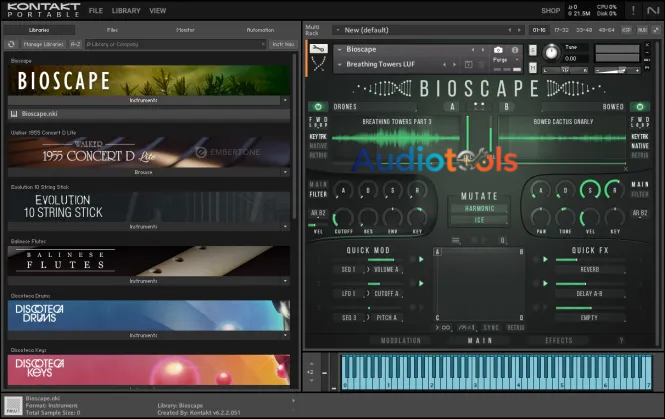
Task: Switch to the Files browser tab
Action: (x=112, y=30)
